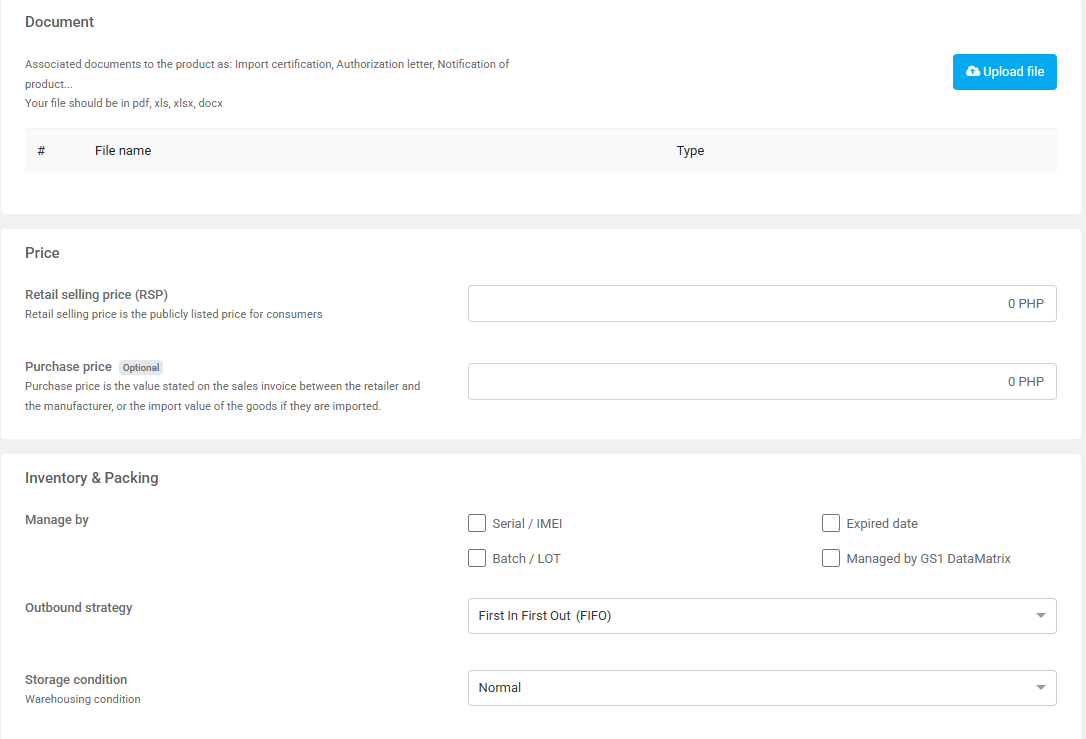Enable the Serial / IMEI checkbox
The width and height of the screenshot is (1086, 739).
477,523
